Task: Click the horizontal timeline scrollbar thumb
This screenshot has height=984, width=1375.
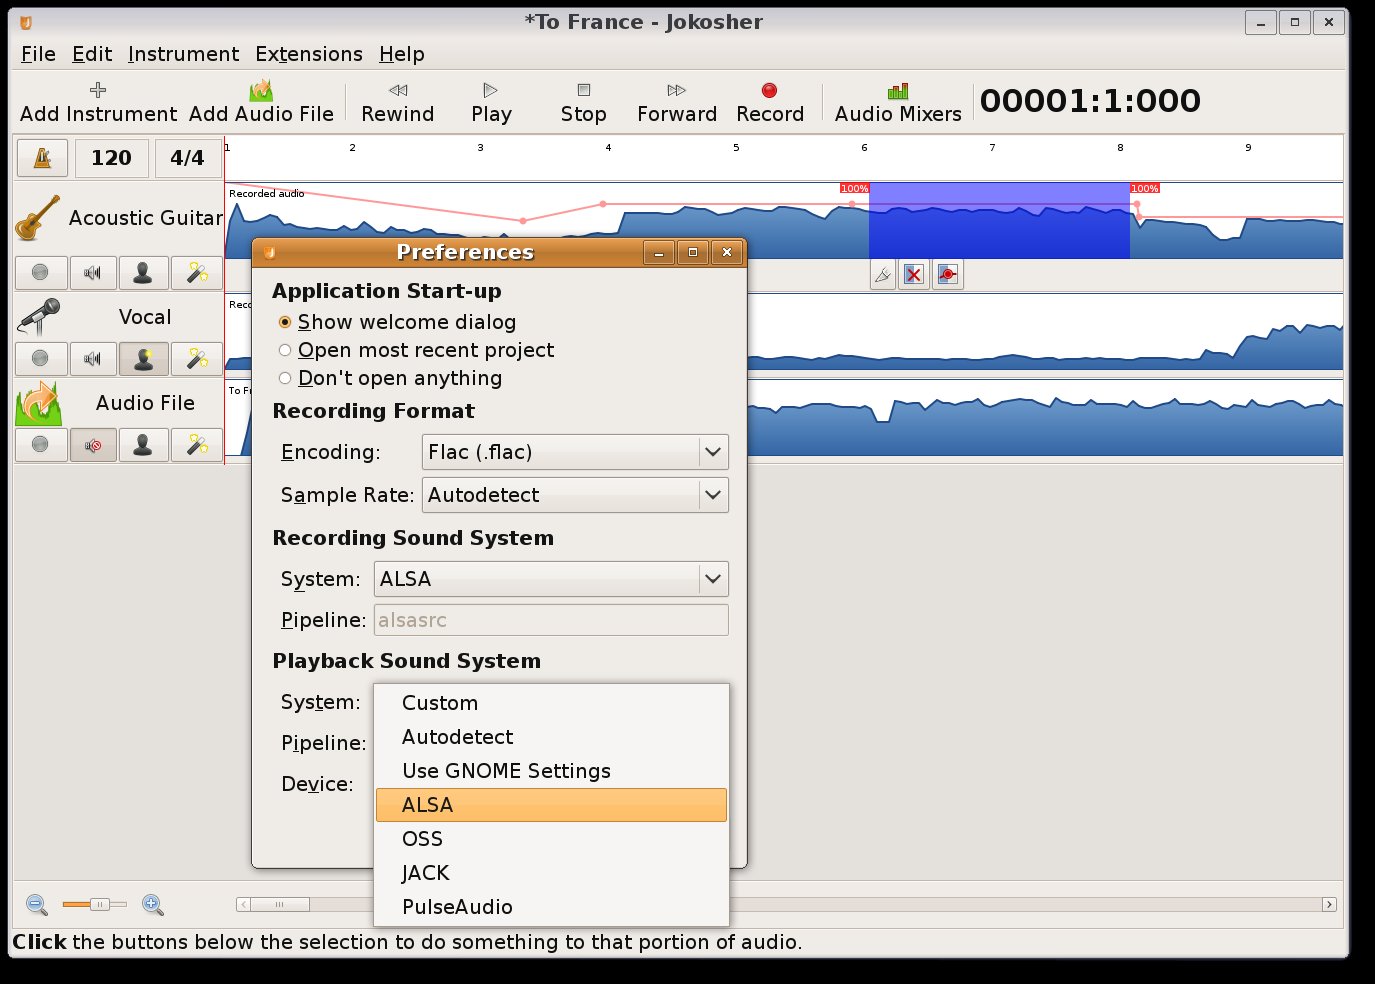Action: click(280, 905)
